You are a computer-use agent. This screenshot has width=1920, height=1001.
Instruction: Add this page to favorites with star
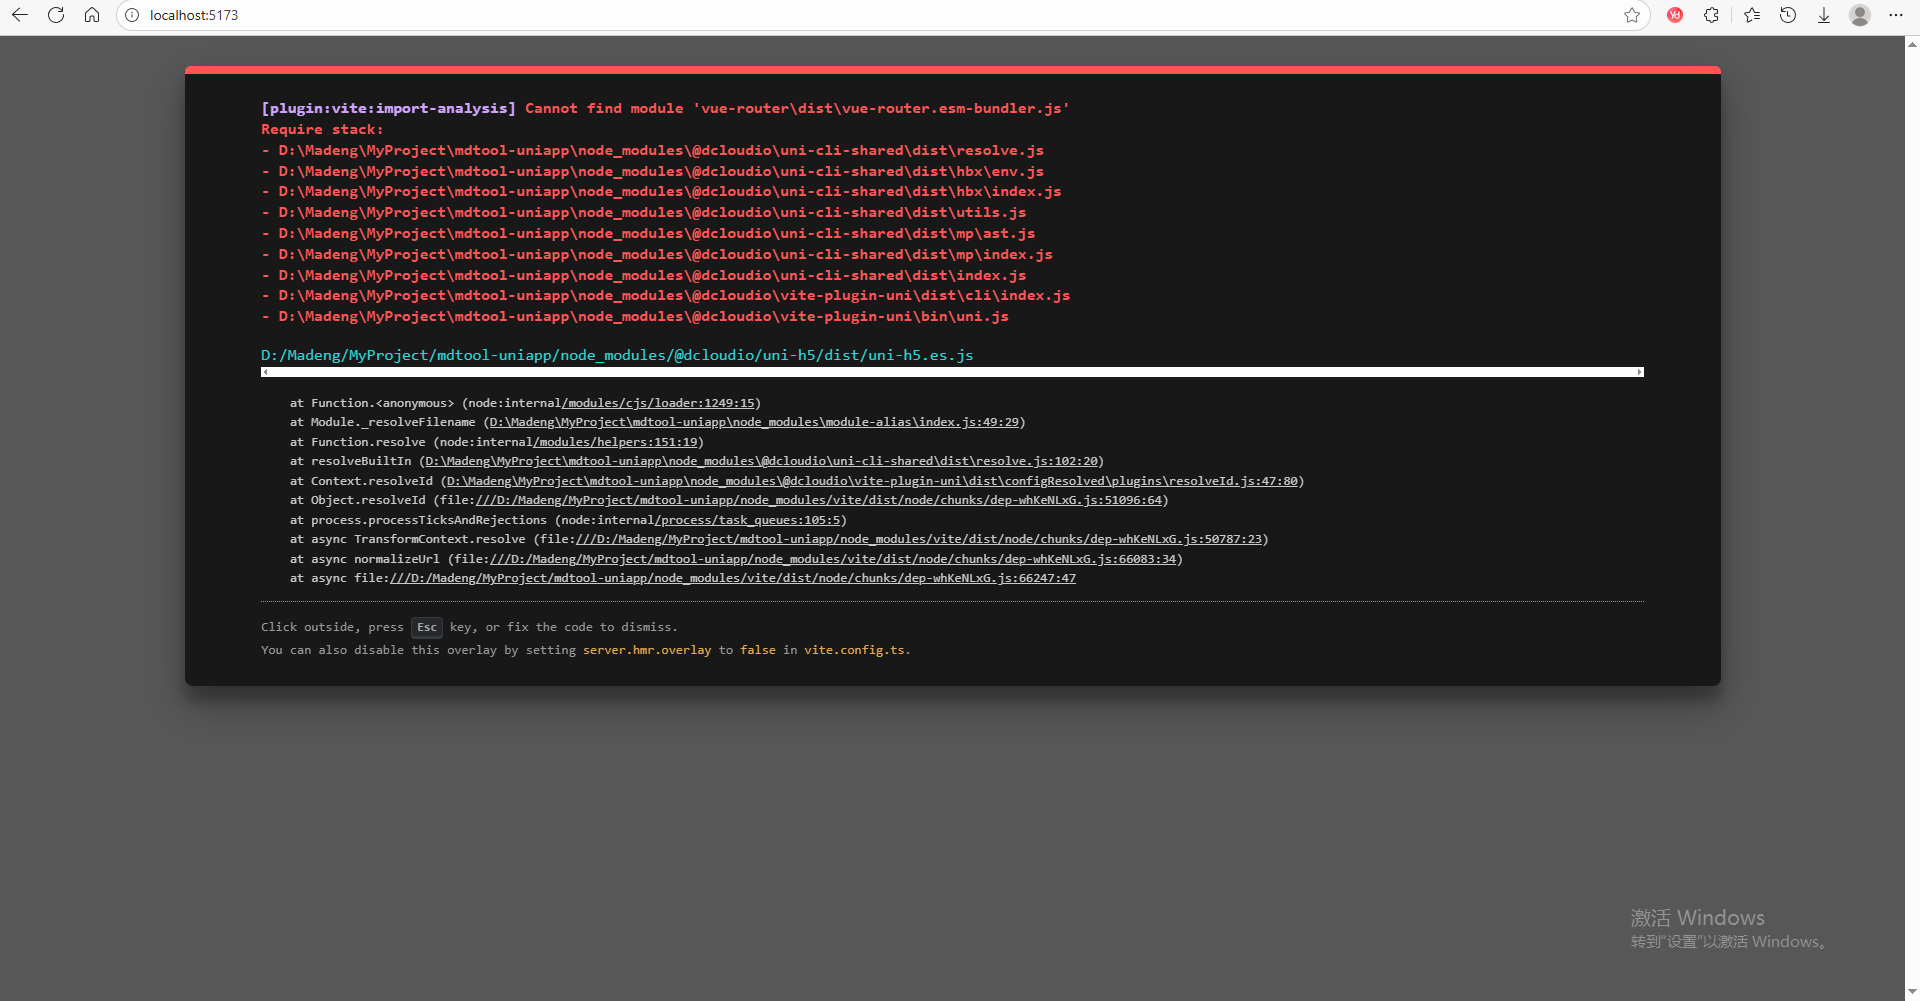tap(1632, 15)
